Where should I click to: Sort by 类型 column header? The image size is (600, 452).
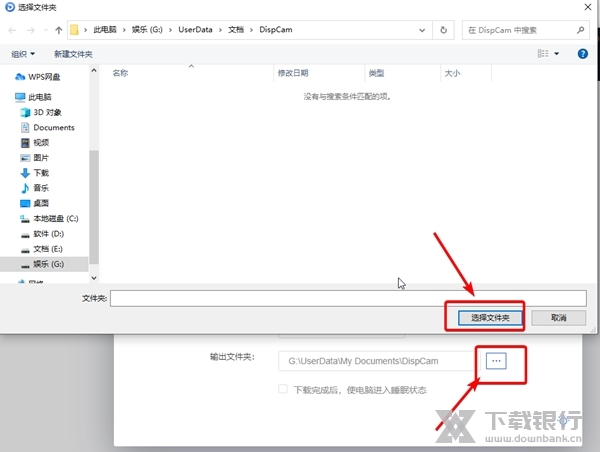tap(376, 73)
